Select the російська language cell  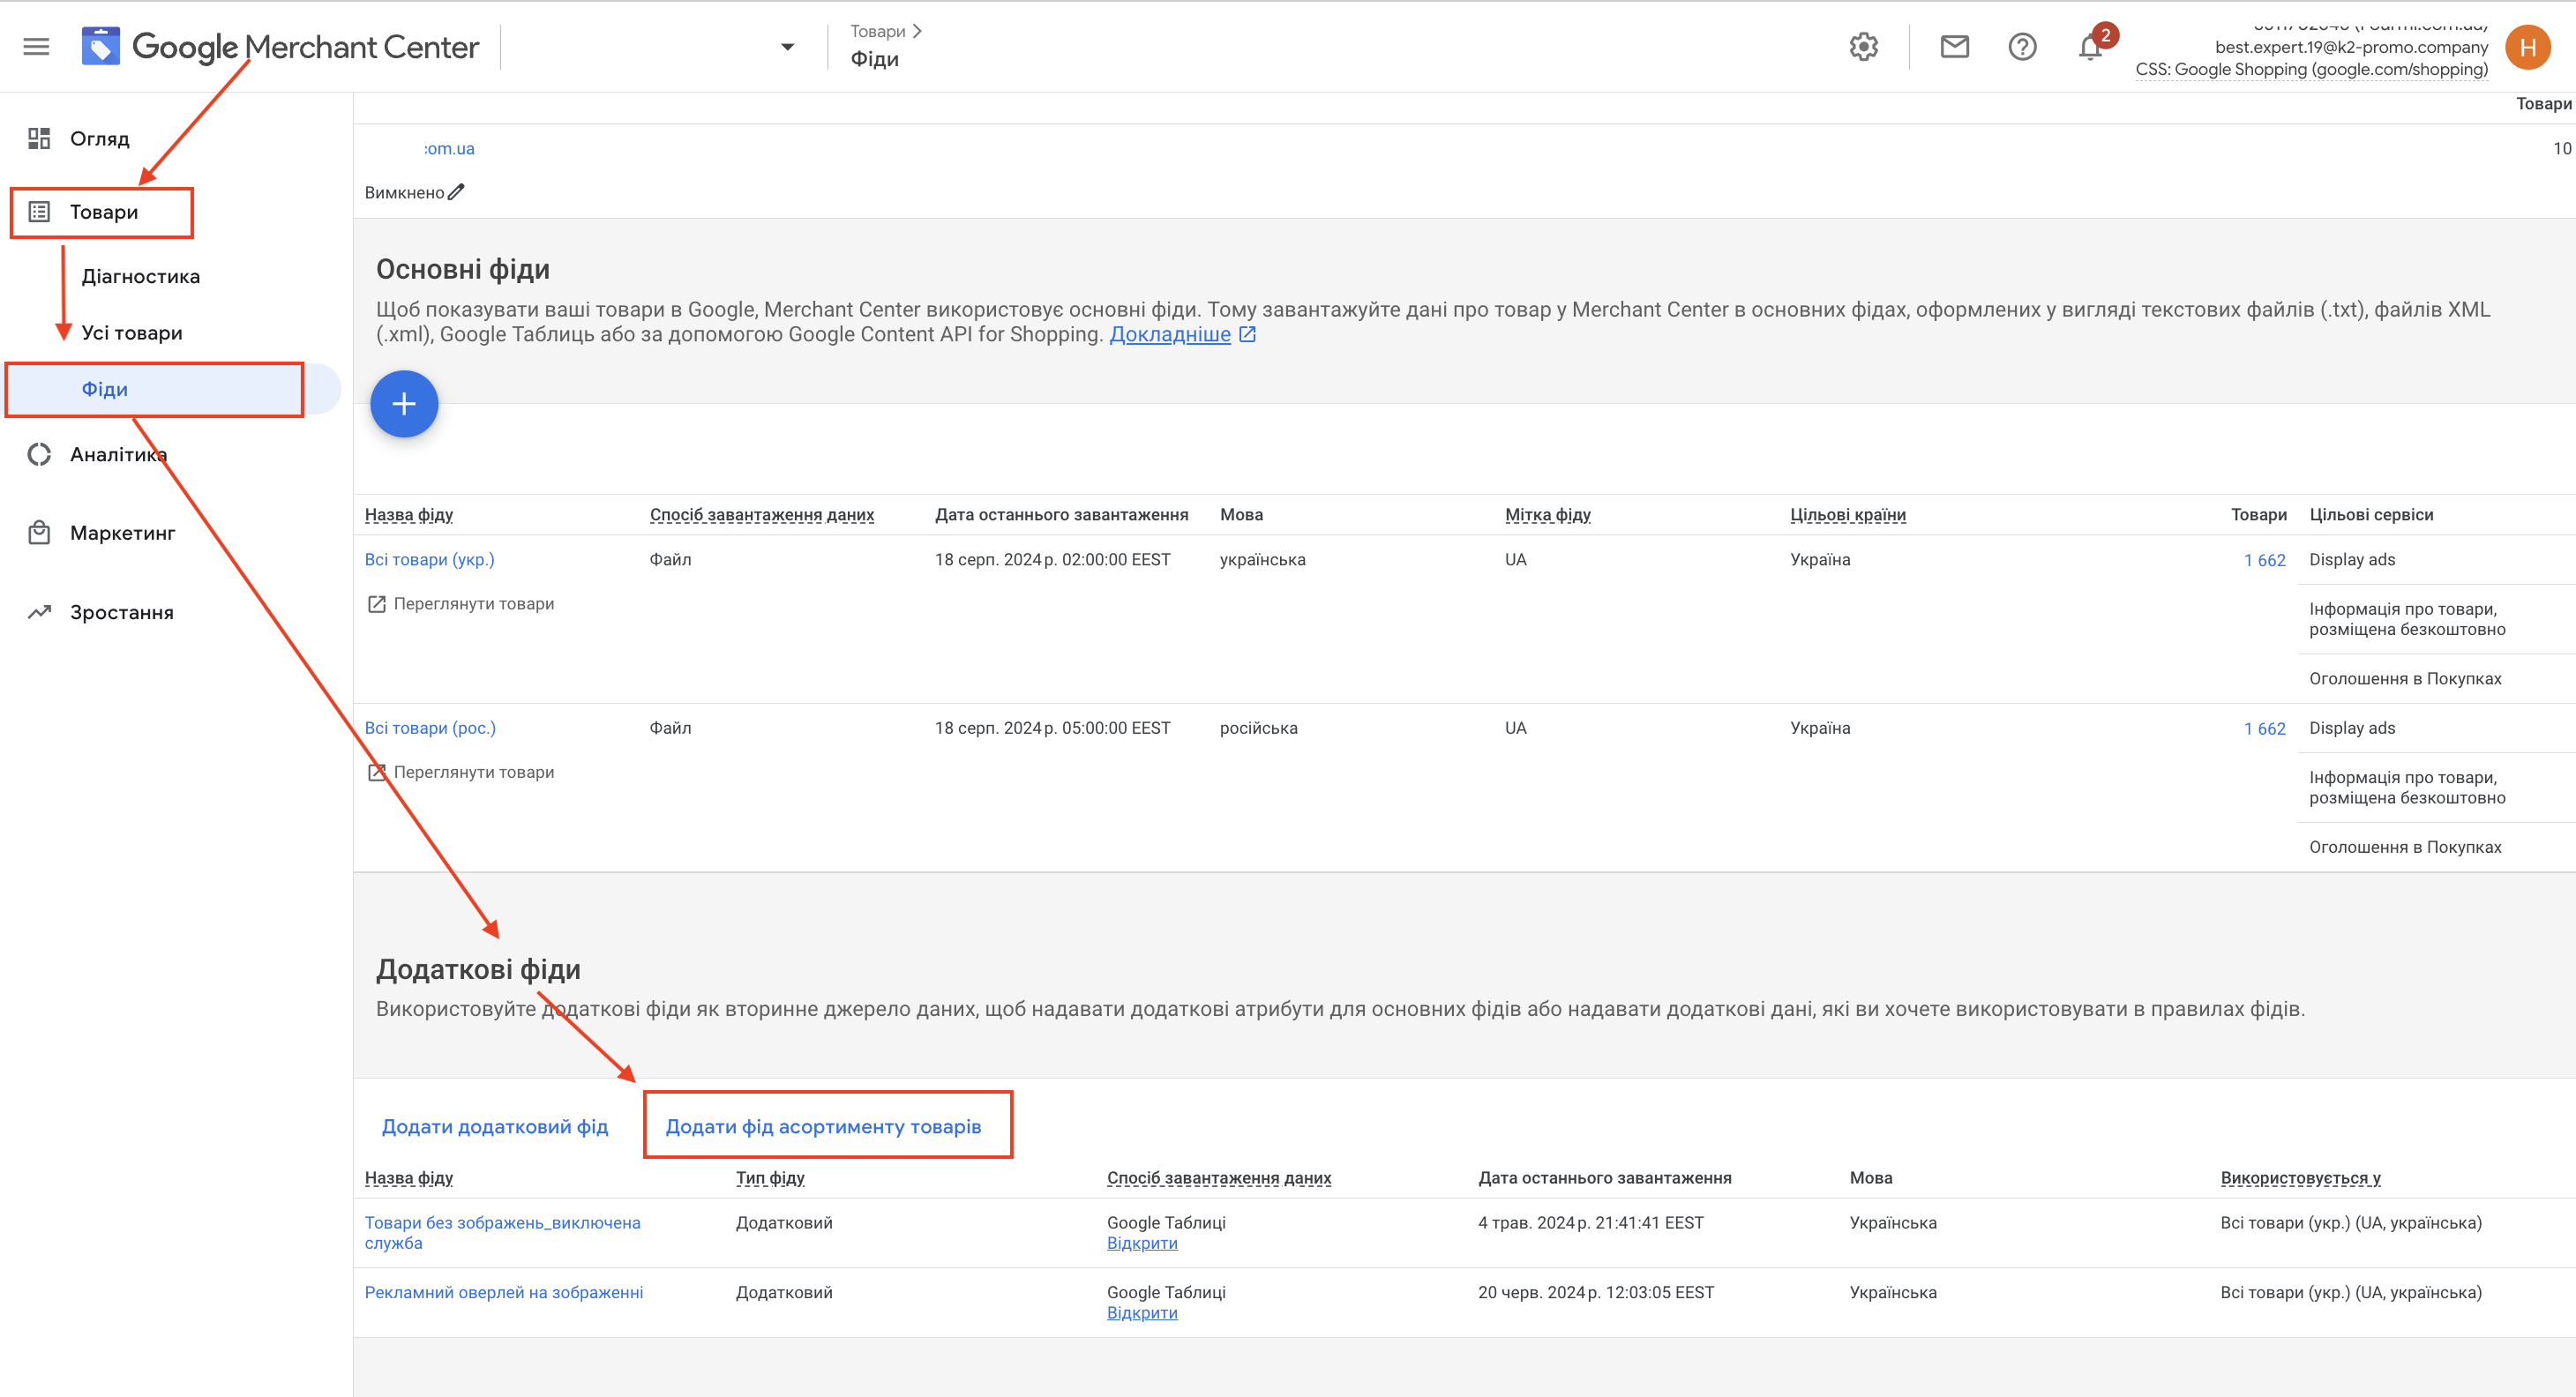pyautogui.click(x=1258, y=728)
